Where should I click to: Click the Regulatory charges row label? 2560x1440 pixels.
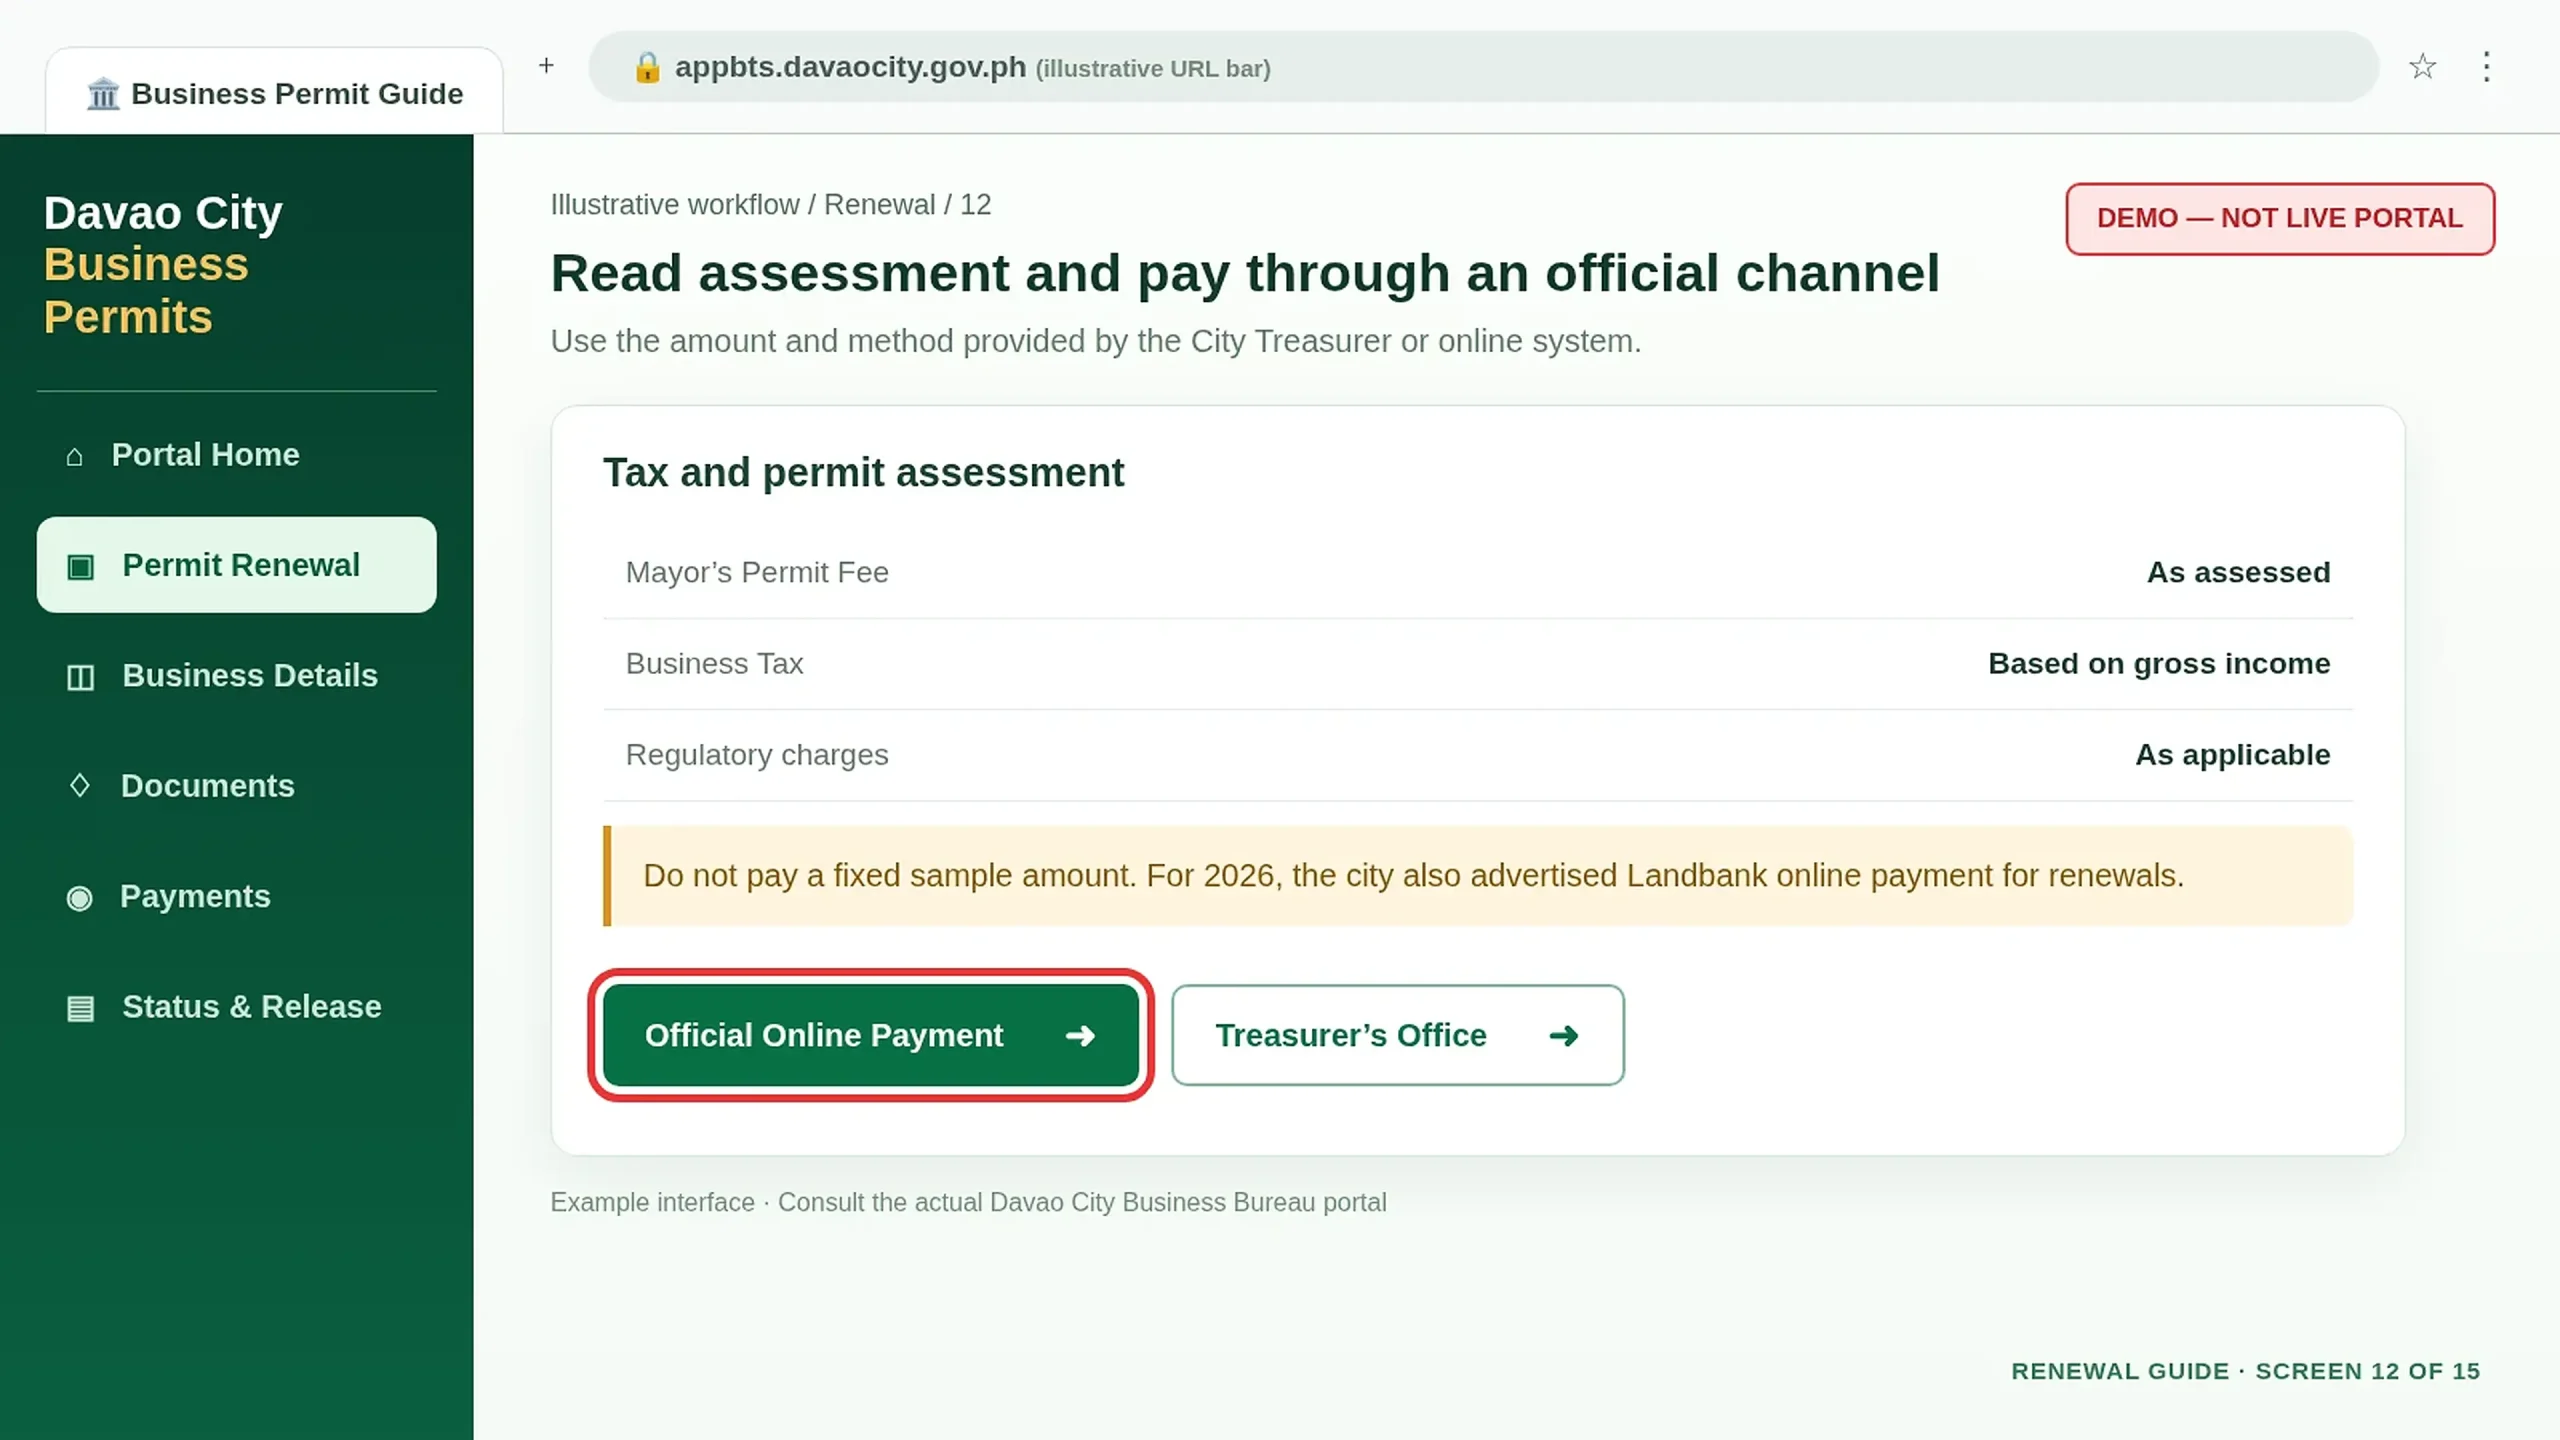pos(757,755)
